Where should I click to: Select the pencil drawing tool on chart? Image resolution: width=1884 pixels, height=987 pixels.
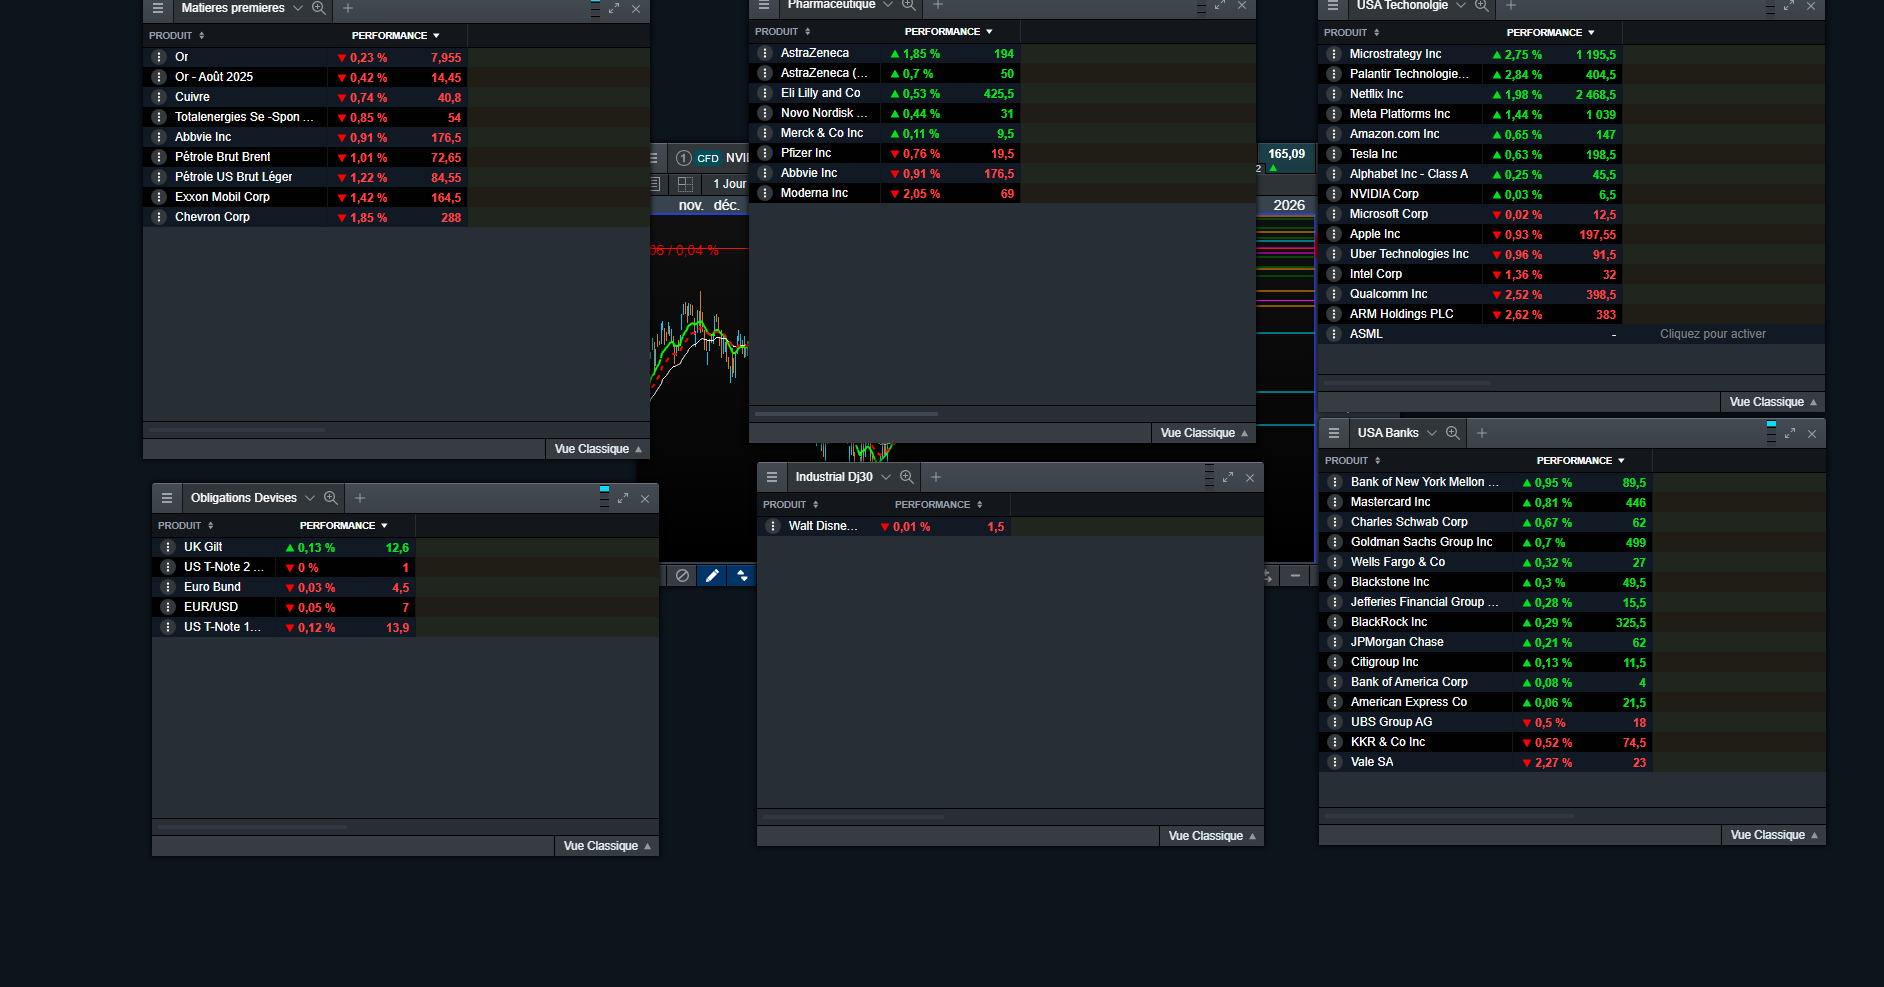(x=712, y=575)
